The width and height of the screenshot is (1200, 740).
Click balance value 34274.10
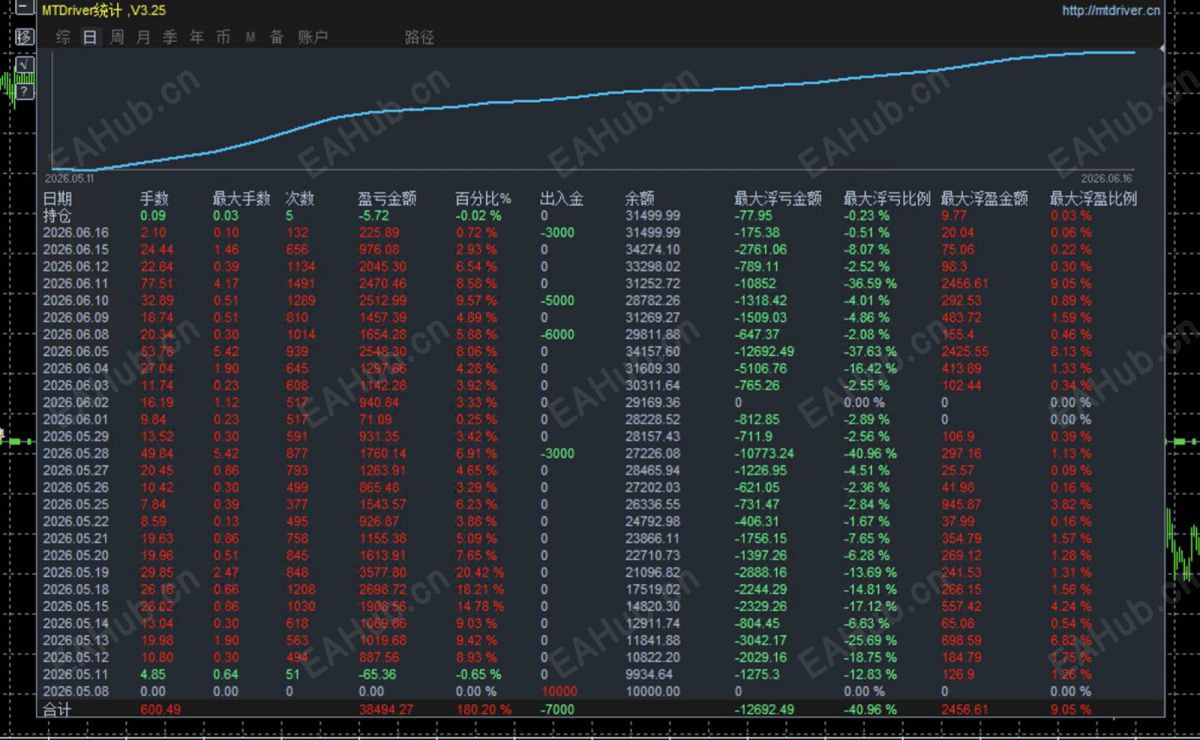click(x=653, y=249)
